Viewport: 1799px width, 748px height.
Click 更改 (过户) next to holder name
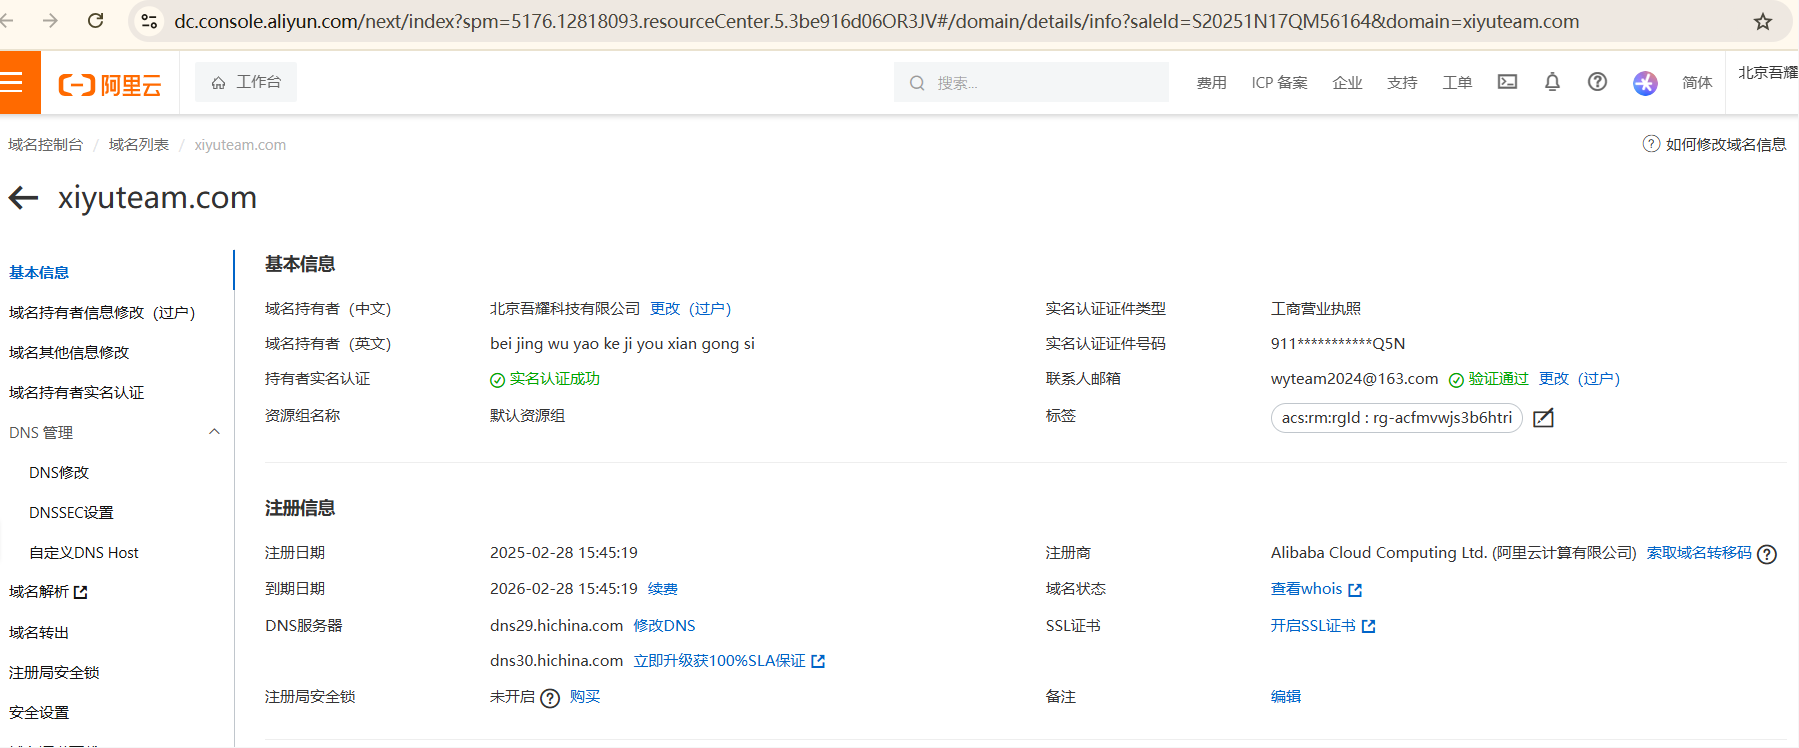click(x=690, y=309)
